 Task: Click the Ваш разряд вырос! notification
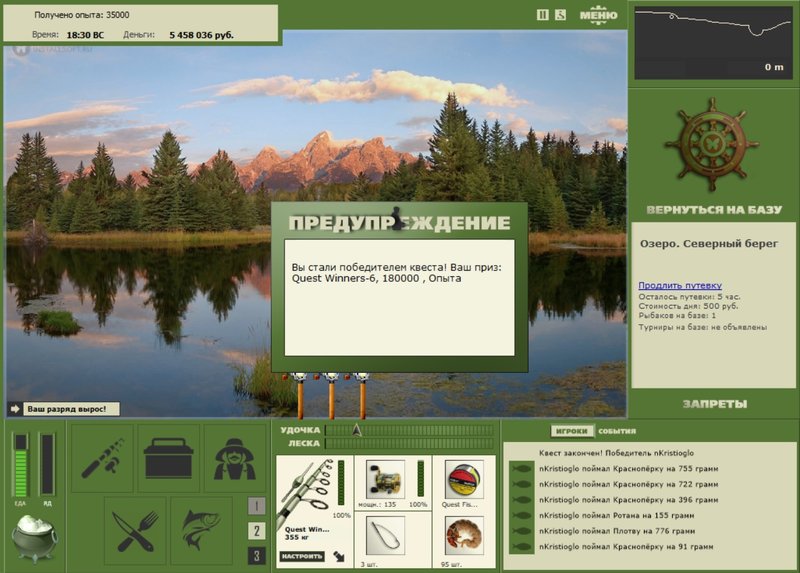(x=71, y=409)
